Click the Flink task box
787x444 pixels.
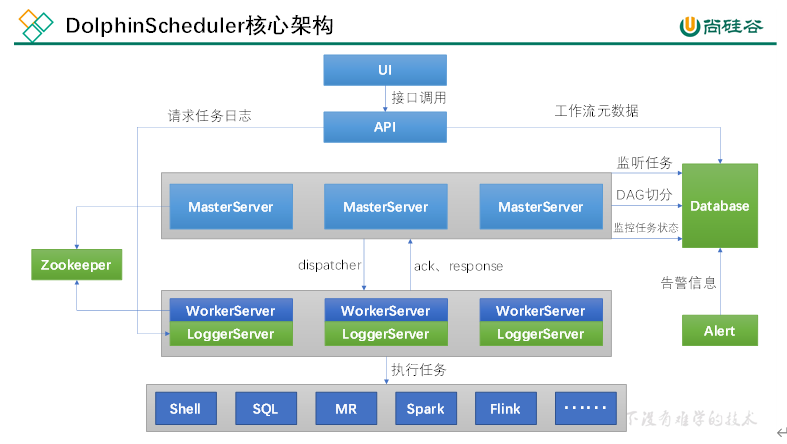[505, 408]
